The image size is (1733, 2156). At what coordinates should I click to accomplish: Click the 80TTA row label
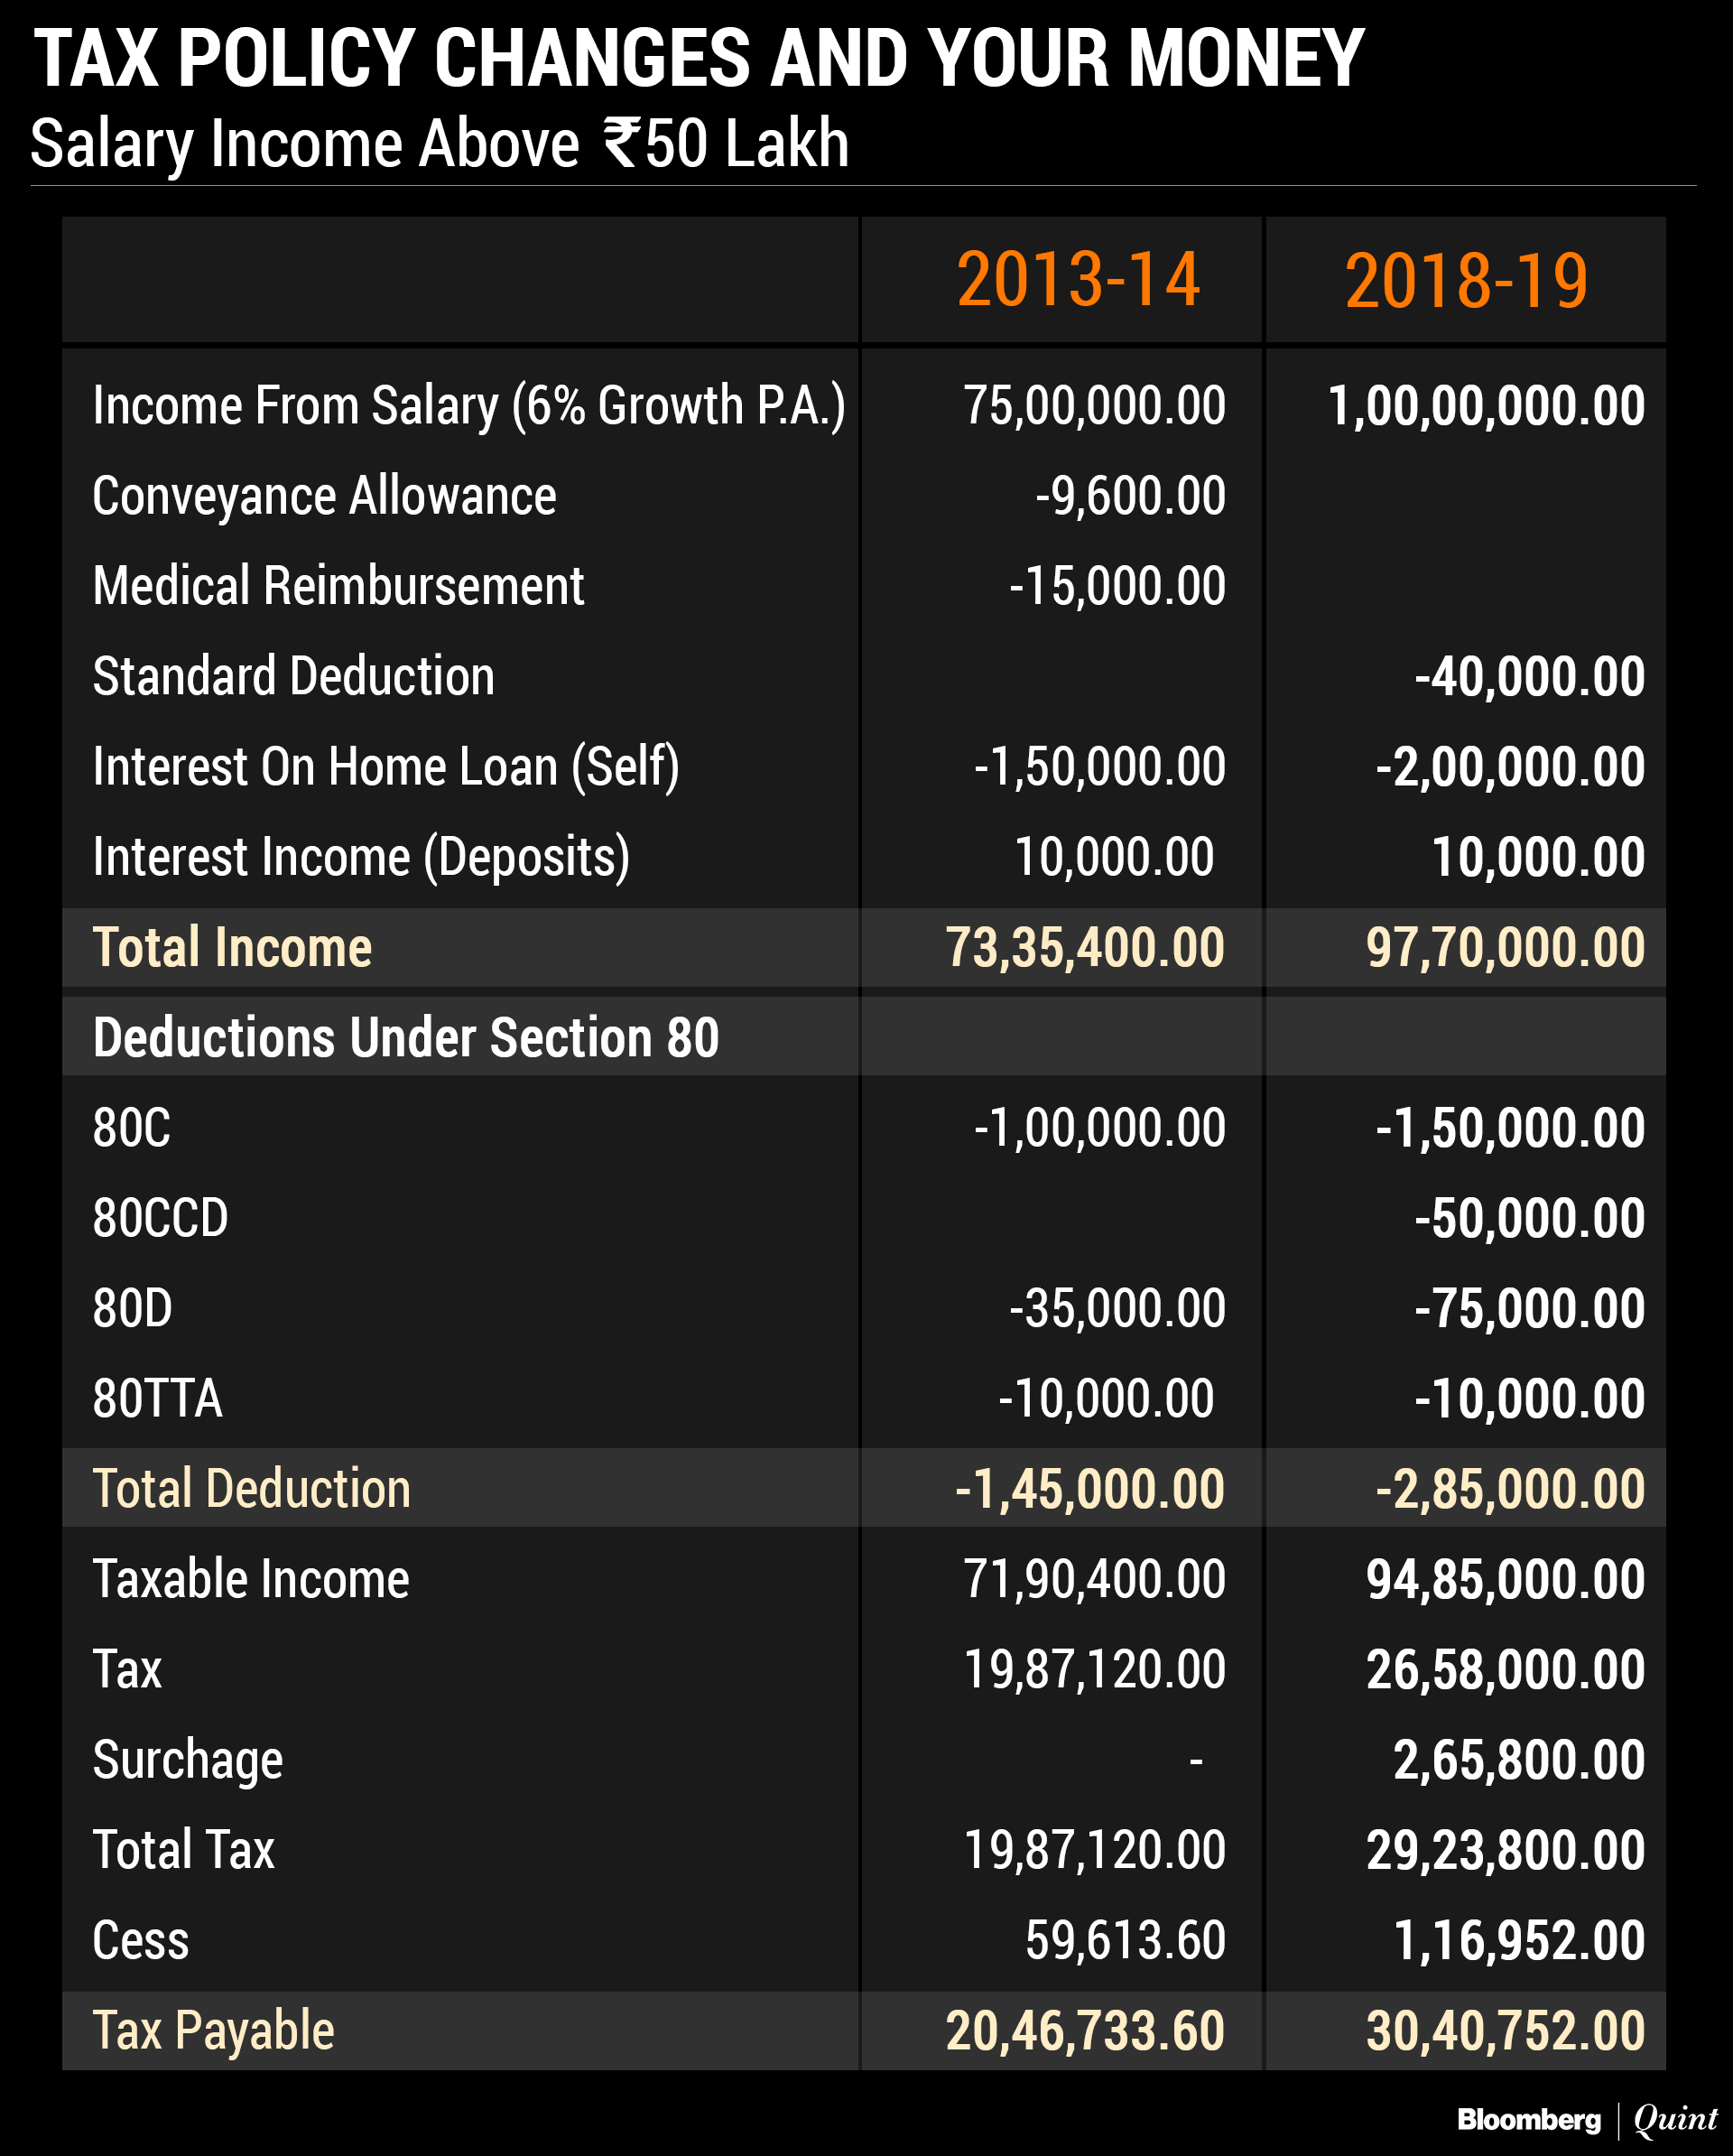[157, 1398]
